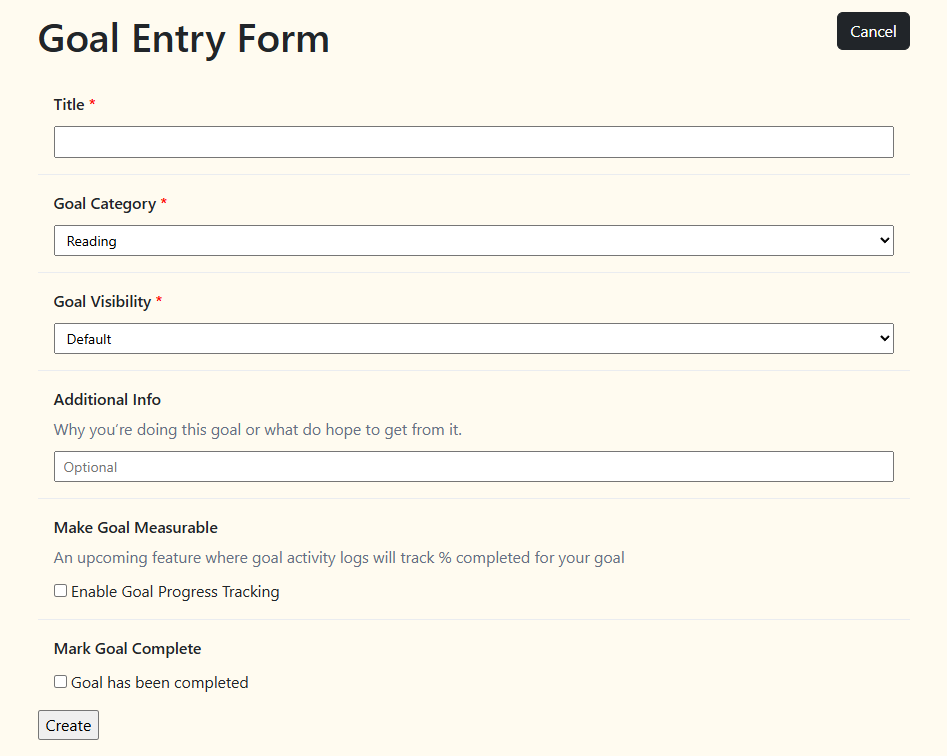Viewport: 947px width, 756px height.
Task: Open the Goal Category select showing Reading
Action: click(x=474, y=241)
